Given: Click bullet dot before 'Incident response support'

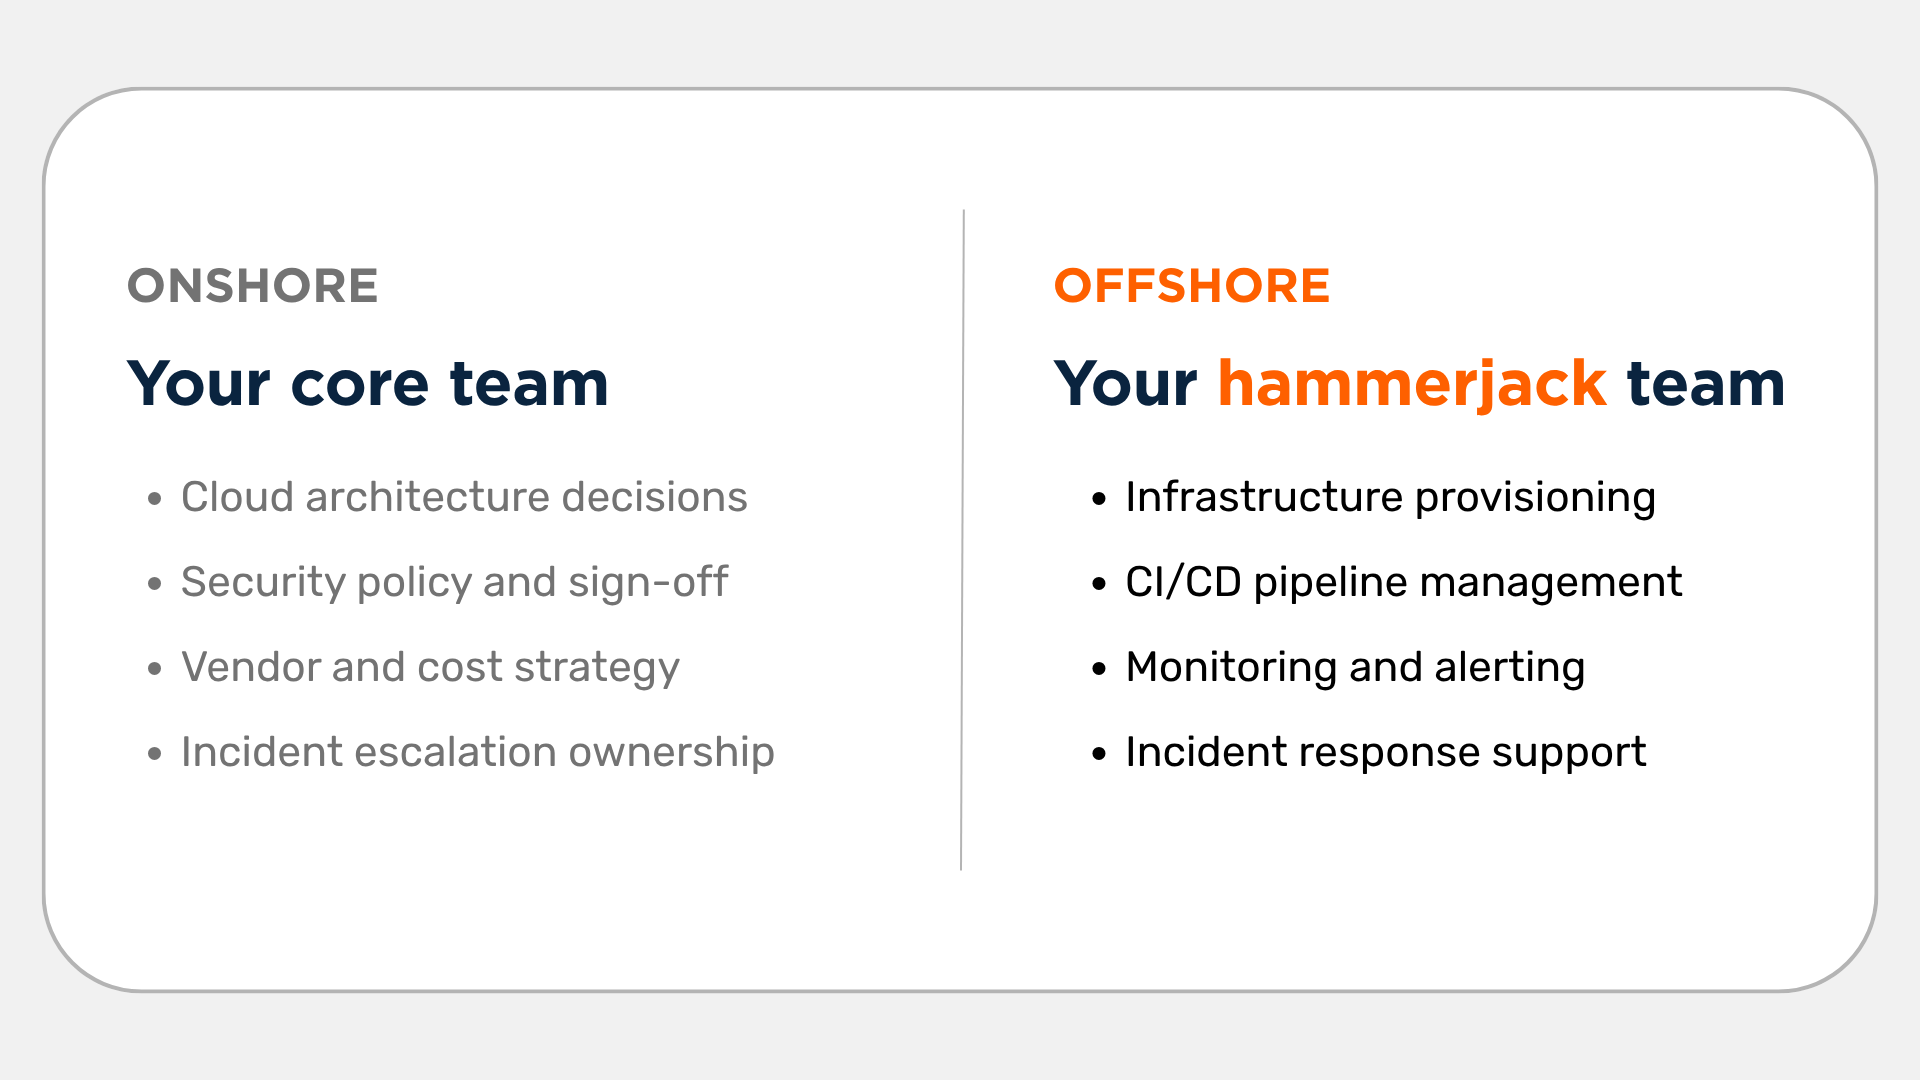Looking at the screenshot, I should 1099,753.
